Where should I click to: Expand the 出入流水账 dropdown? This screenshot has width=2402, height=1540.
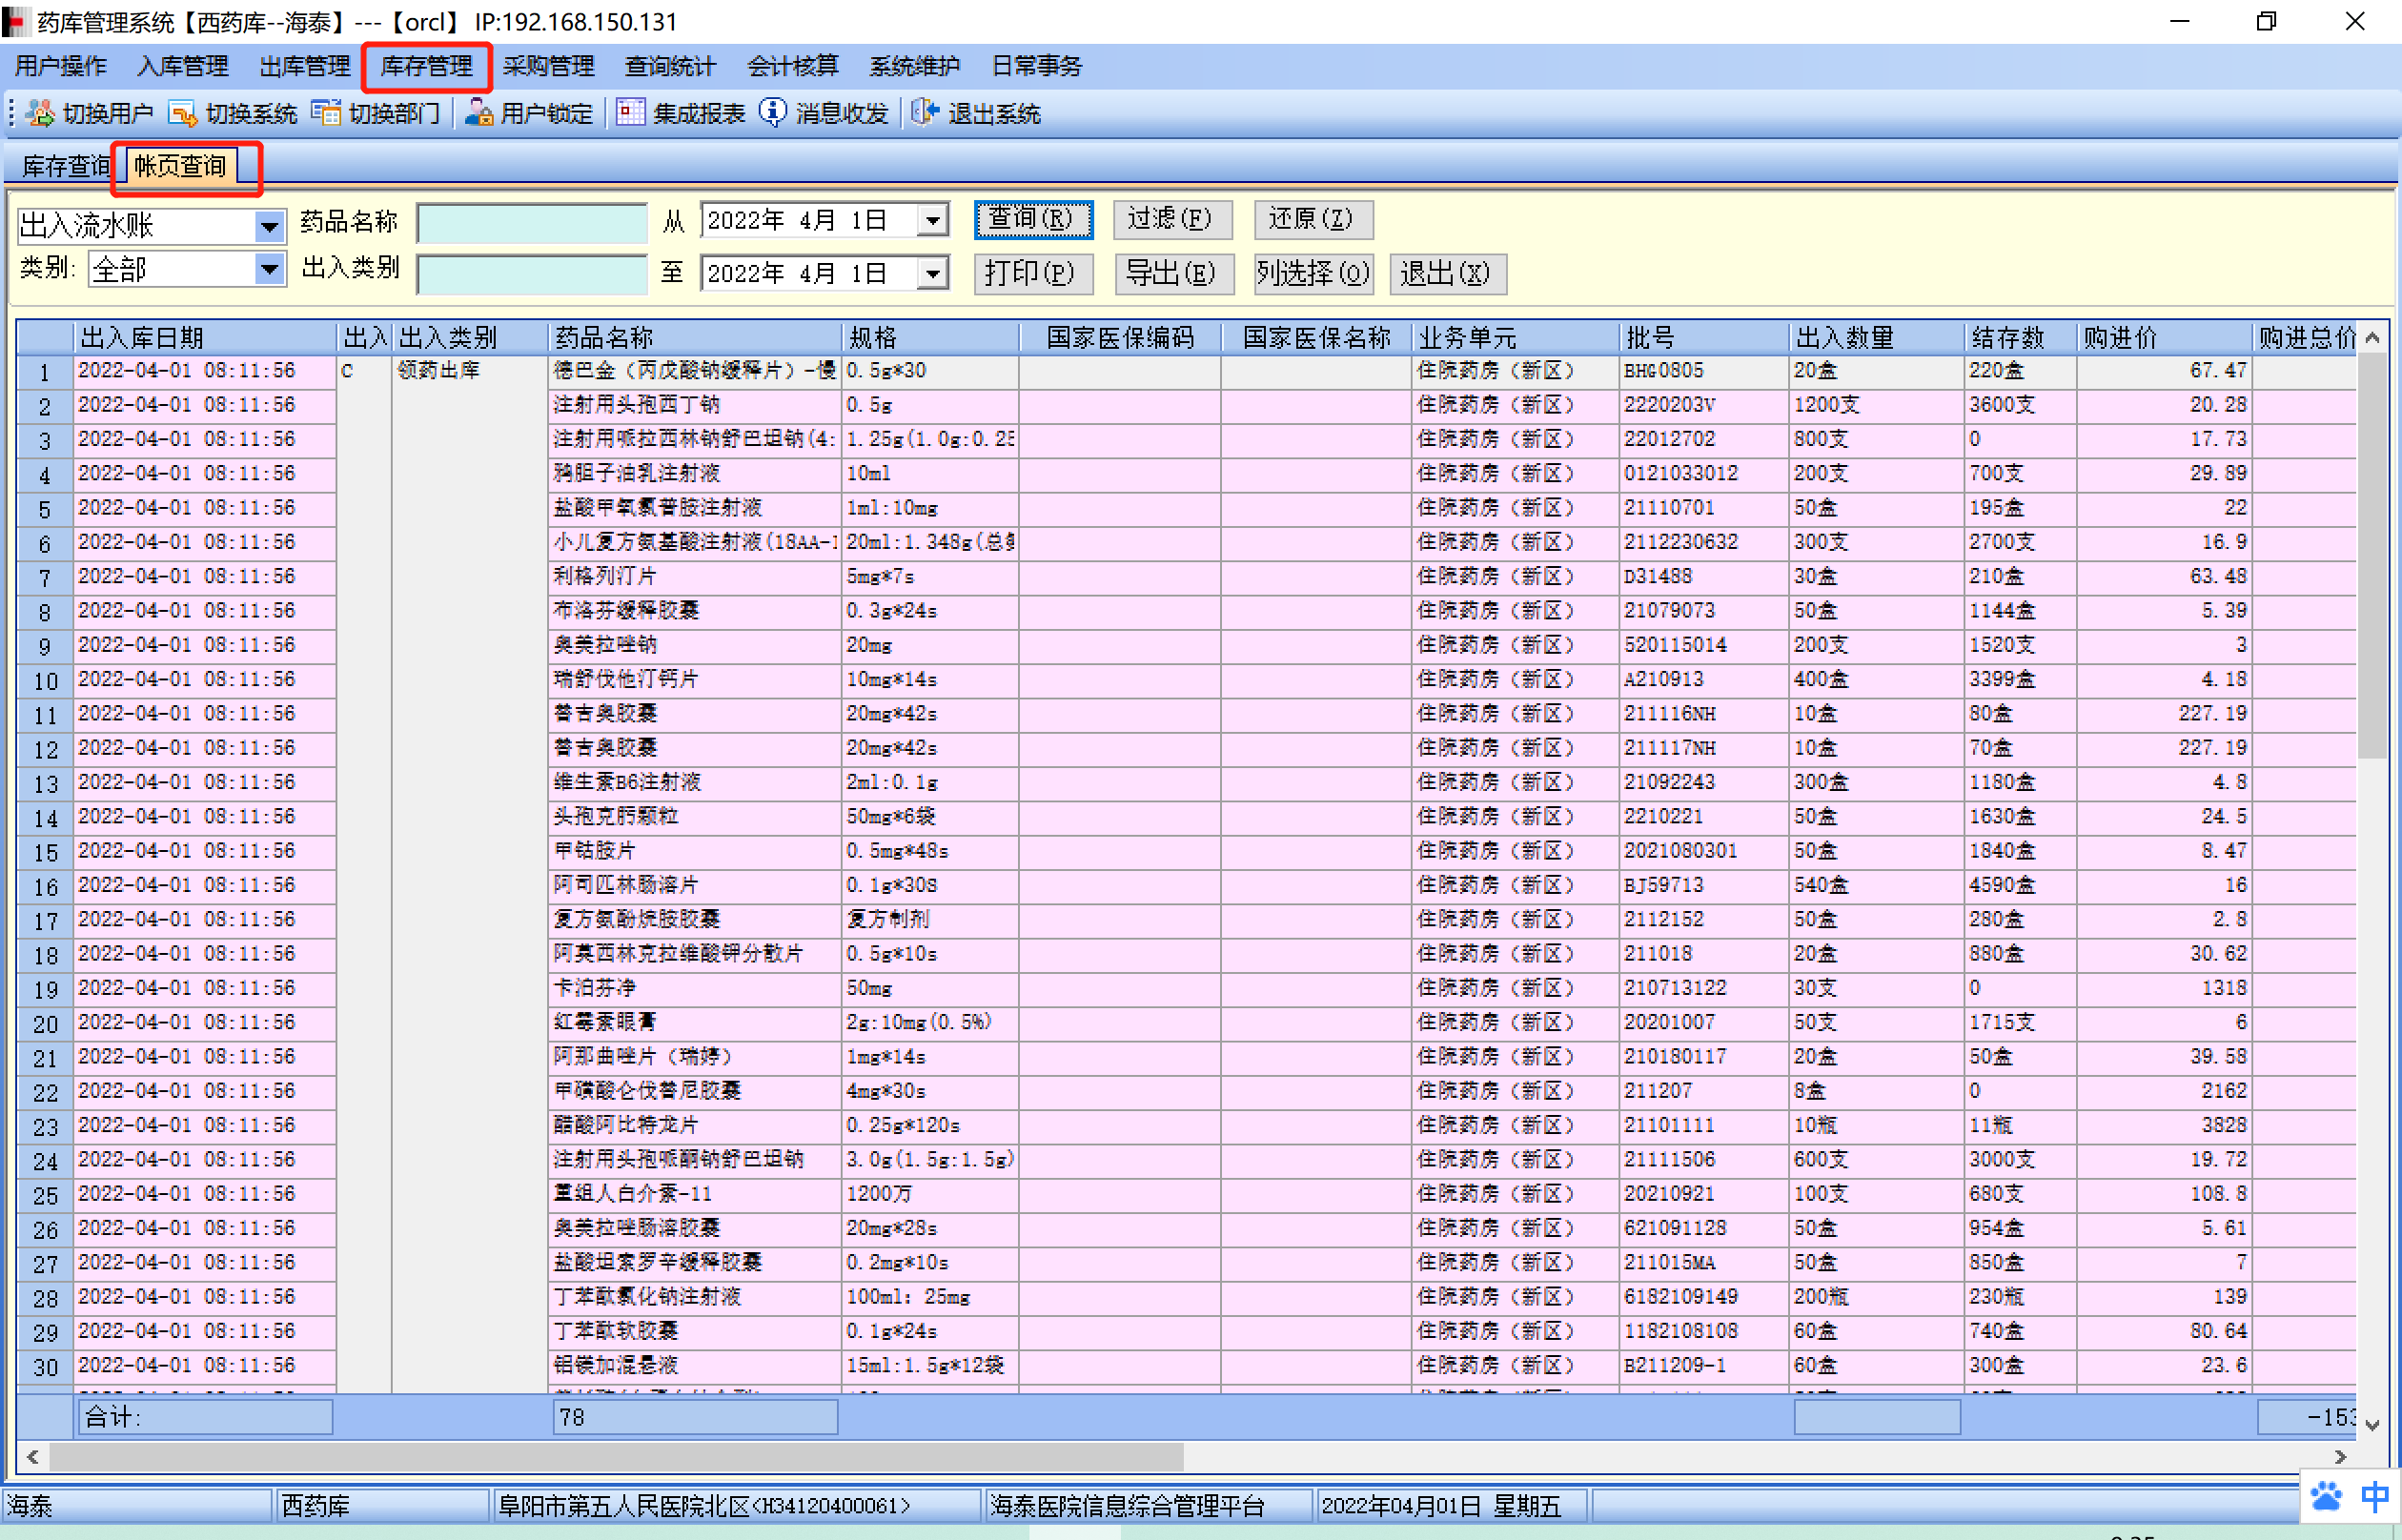tap(269, 226)
